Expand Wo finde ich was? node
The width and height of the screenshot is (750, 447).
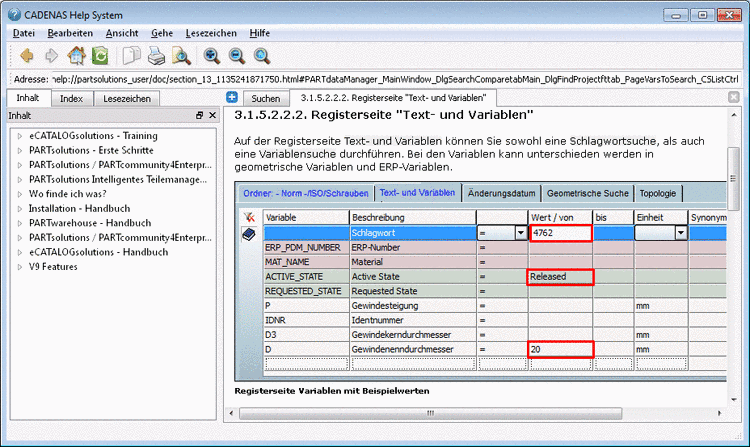20,194
